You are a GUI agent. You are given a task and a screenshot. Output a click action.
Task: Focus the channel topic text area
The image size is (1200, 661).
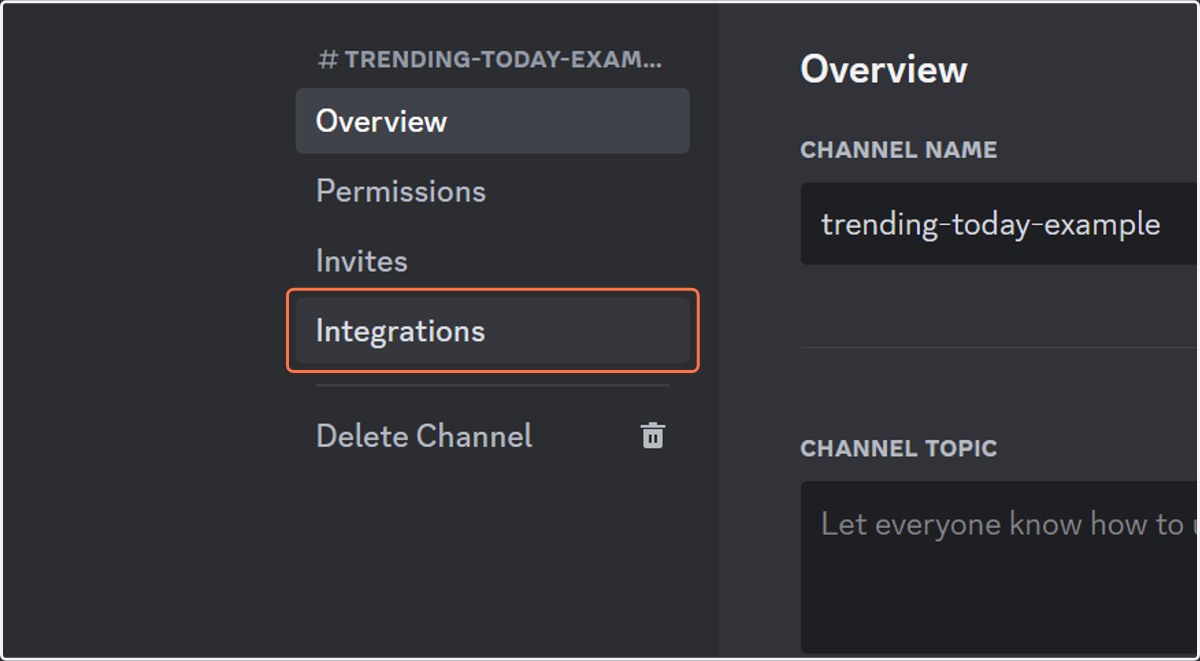click(x=1000, y=567)
